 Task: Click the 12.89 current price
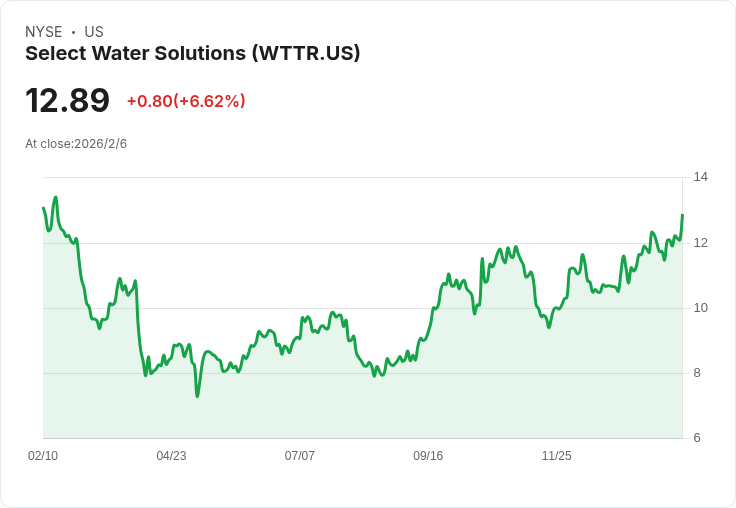pyautogui.click(x=68, y=100)
